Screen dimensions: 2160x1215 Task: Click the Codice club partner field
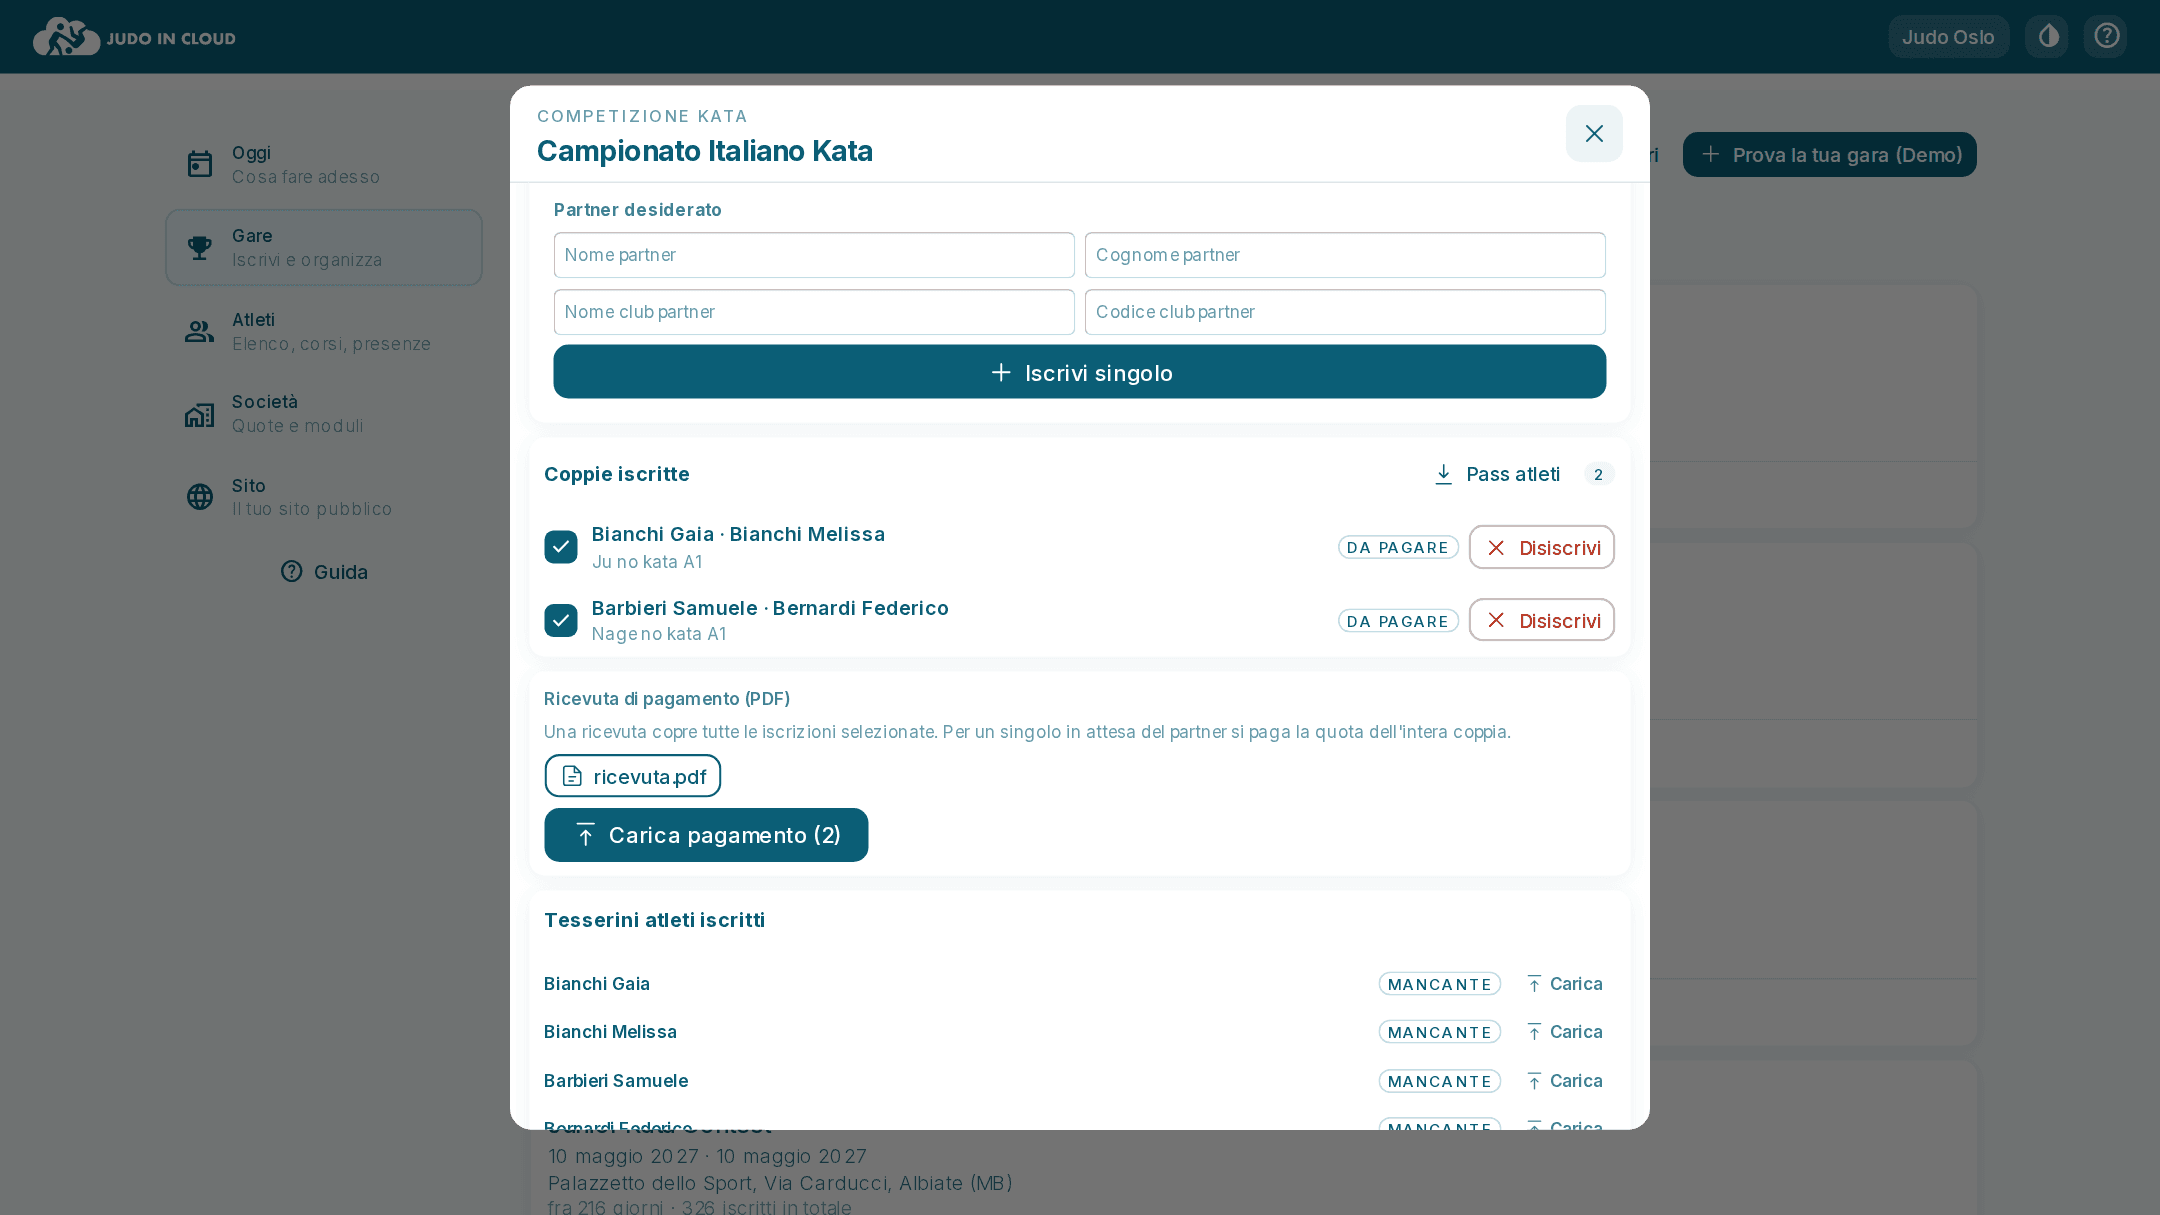click(x=1345, y=312)
